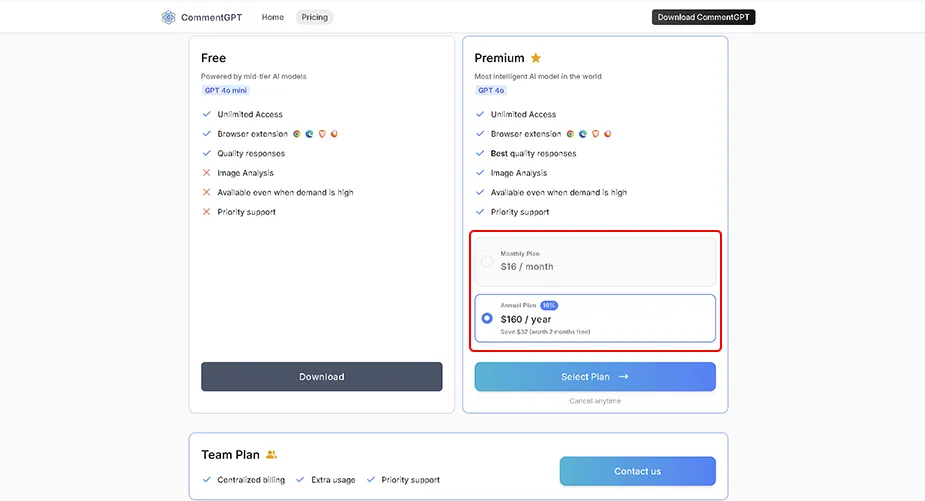This screenshot has height=501, width=925.
Task: Click the Select Plan button
Action: (595, 376)
